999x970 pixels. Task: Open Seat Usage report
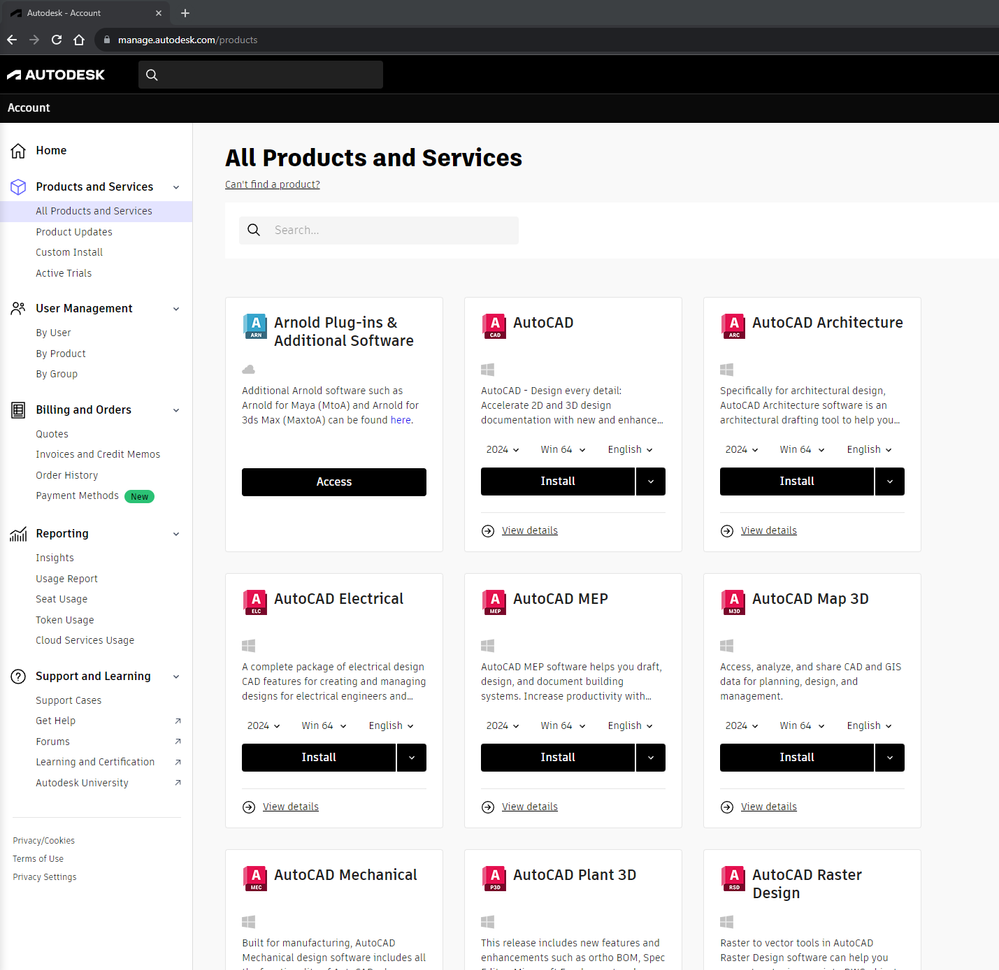(62, 599)
